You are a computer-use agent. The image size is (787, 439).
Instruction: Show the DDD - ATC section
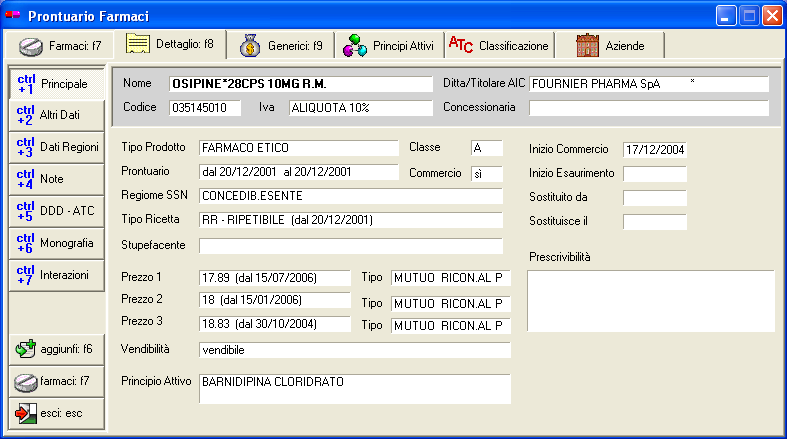click(x=57, y=211)
